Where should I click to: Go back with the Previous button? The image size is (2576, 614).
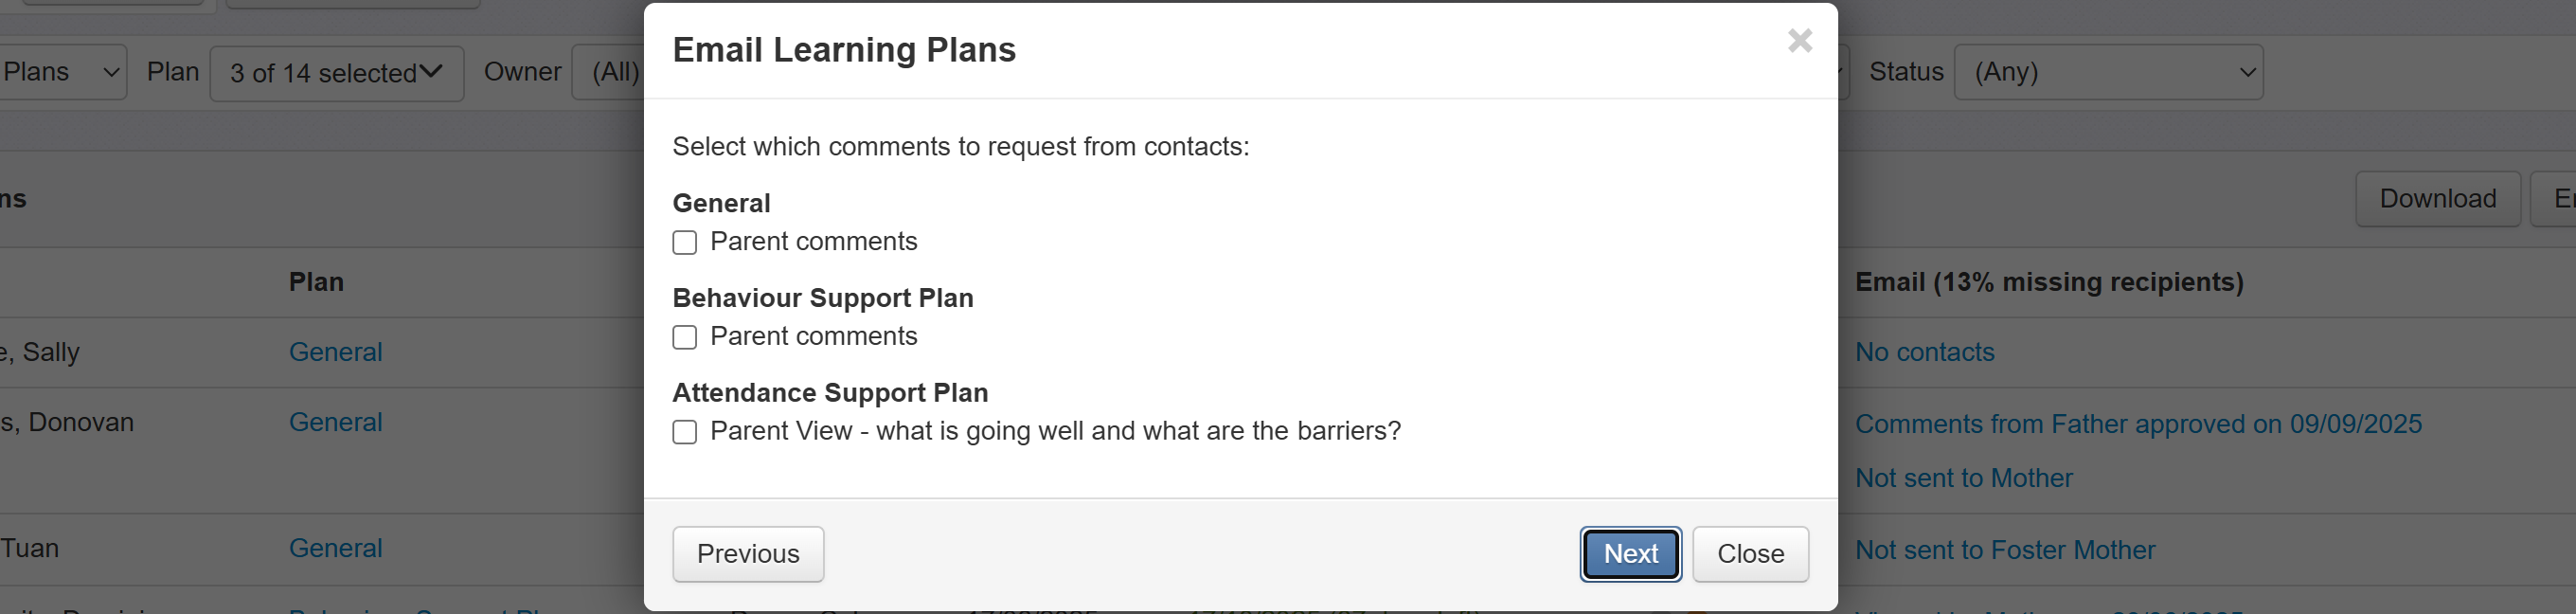click(748, 554)
